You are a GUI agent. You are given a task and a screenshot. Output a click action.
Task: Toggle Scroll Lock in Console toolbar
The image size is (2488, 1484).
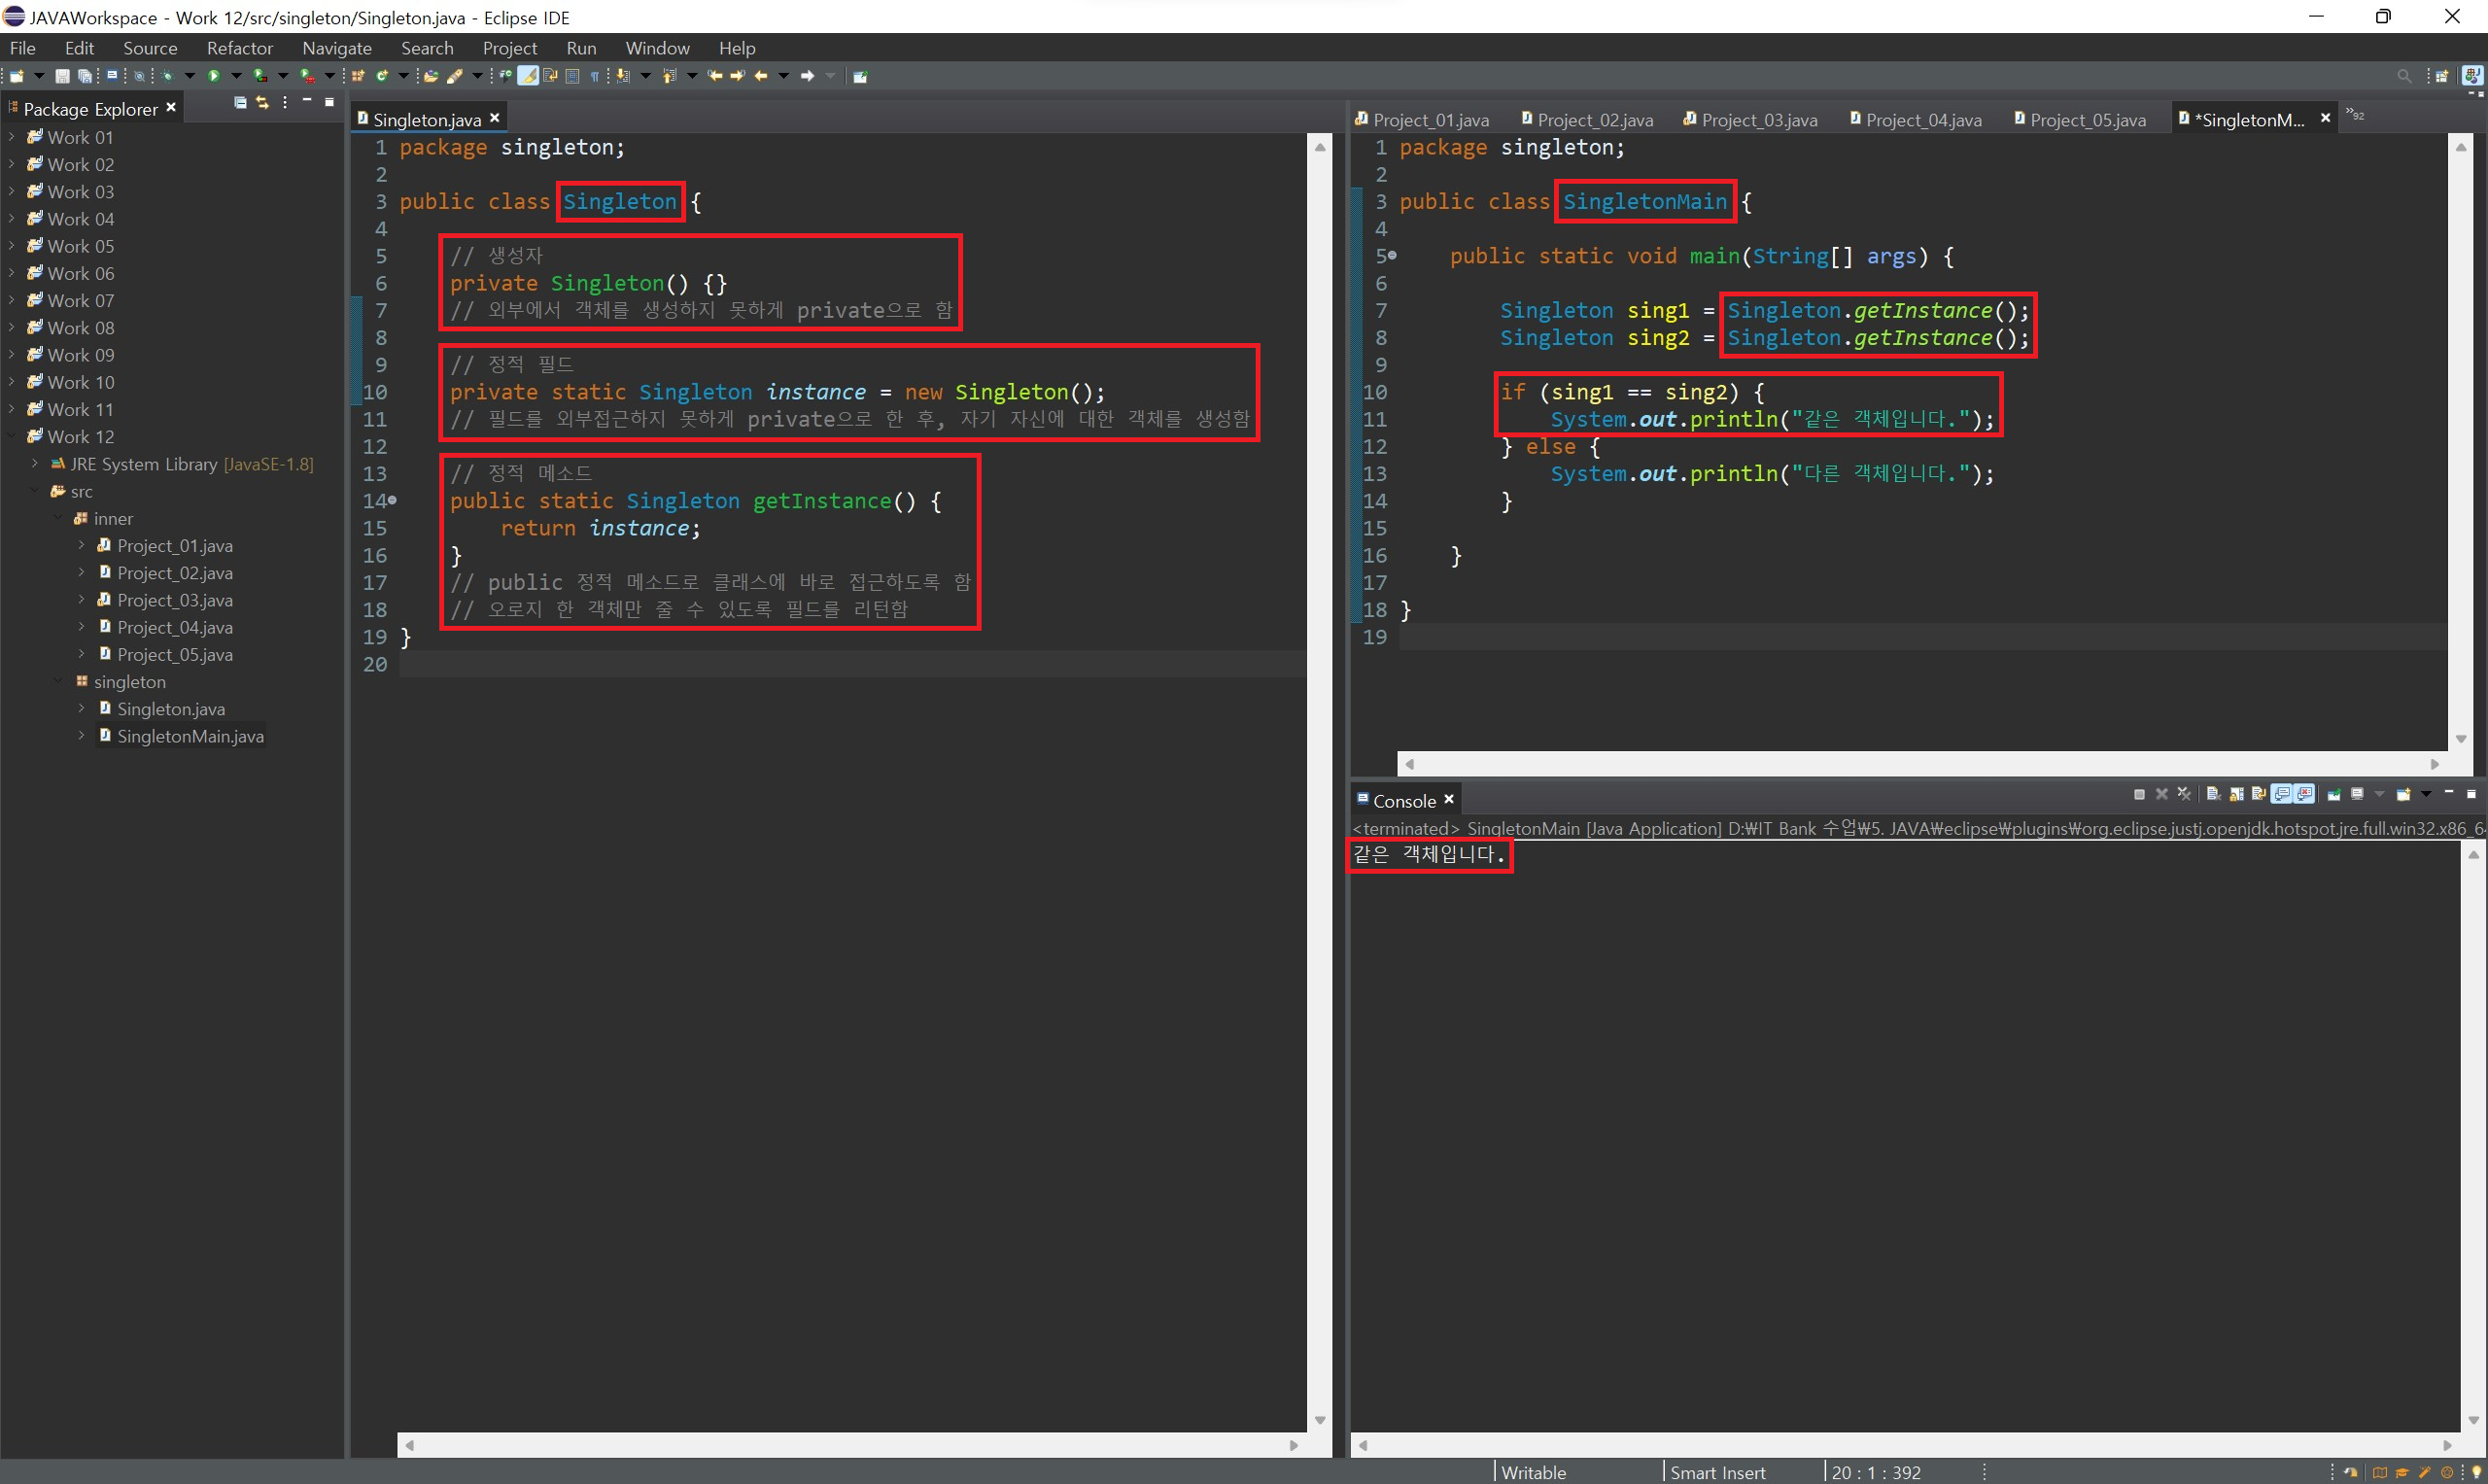[2237, 794]
